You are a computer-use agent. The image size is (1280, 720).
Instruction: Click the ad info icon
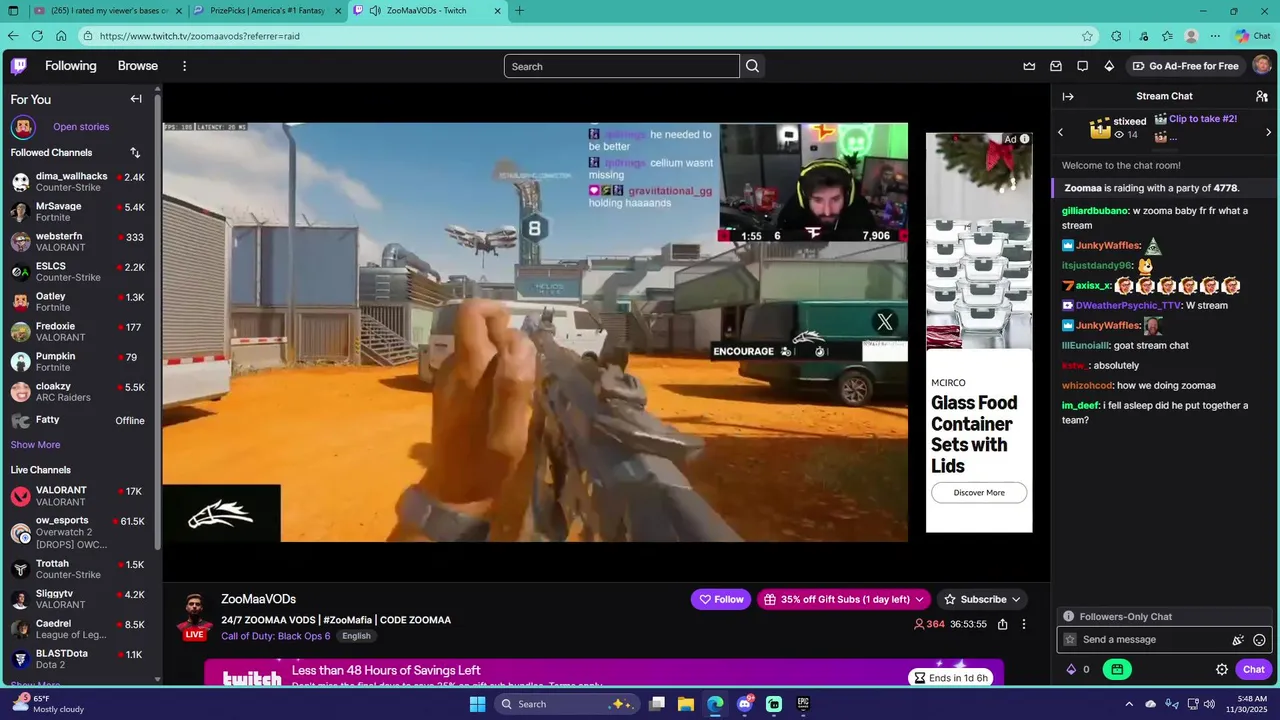pos(1024,139)
